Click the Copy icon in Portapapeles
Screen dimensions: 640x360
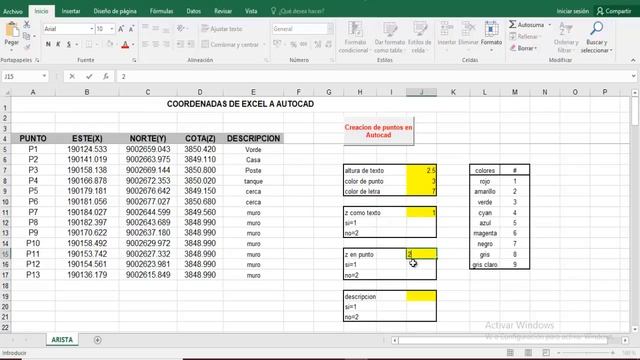[27, 36]
